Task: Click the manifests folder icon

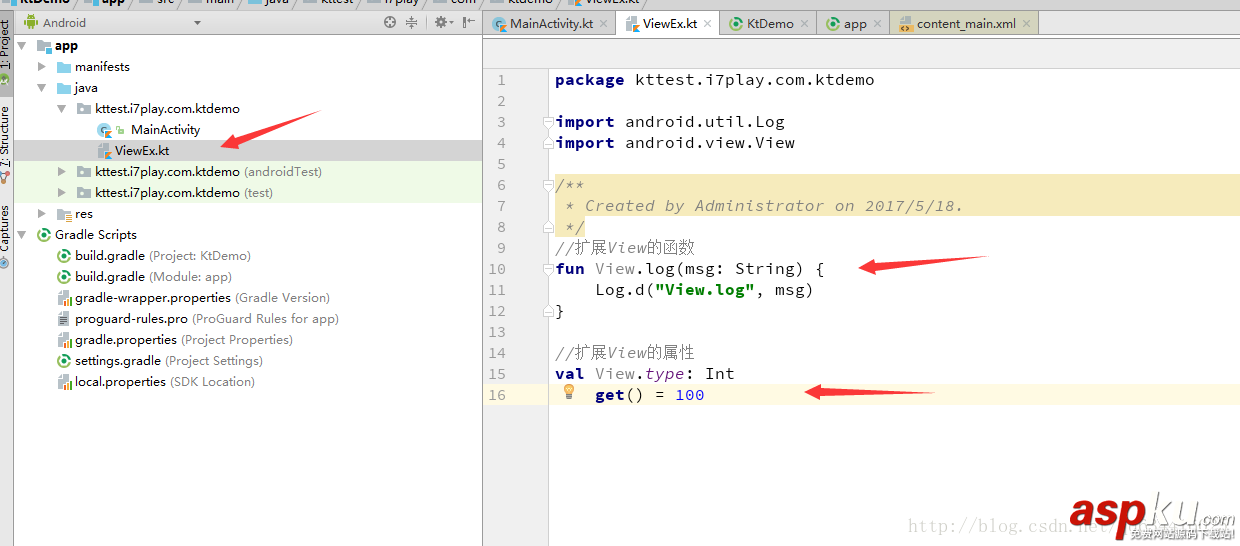Action: point(64,67)
